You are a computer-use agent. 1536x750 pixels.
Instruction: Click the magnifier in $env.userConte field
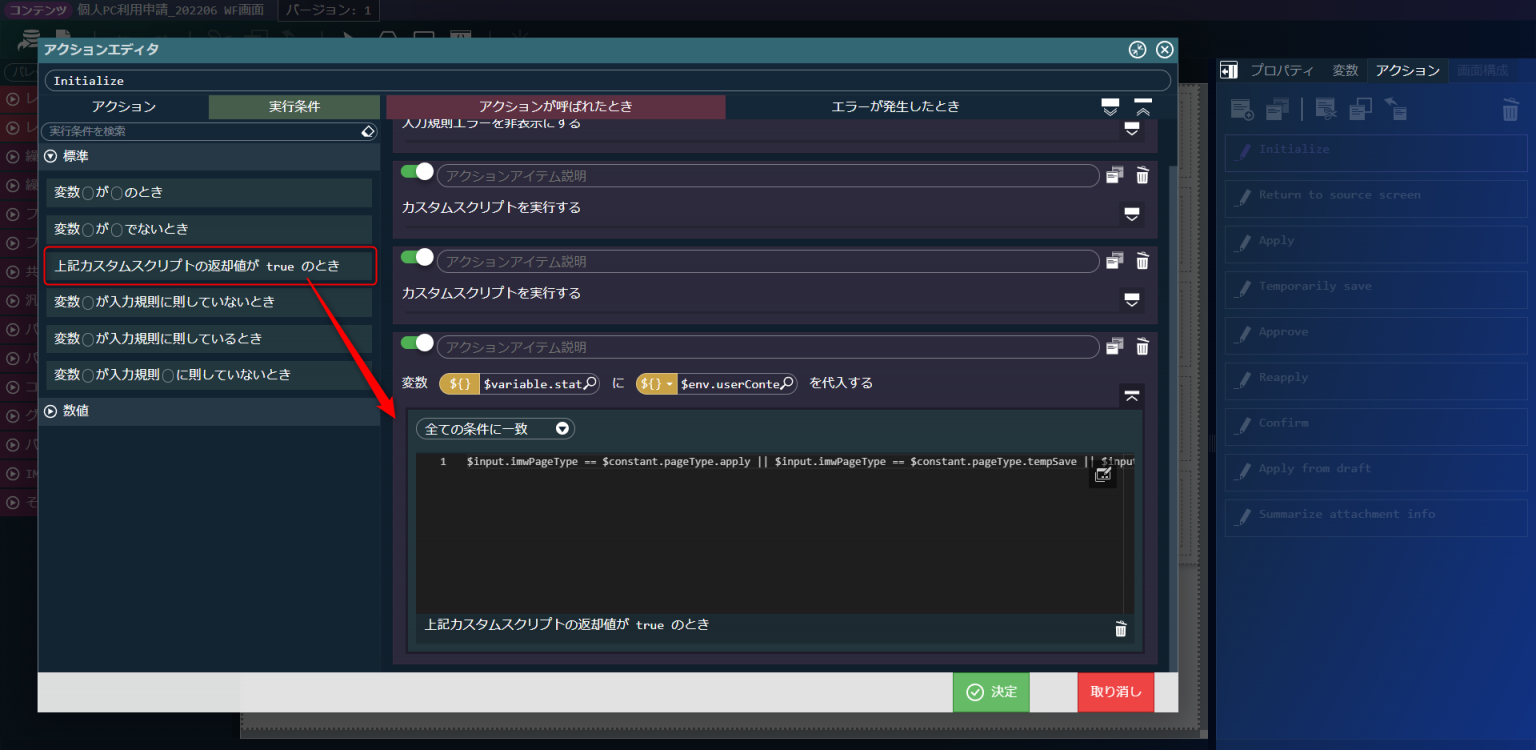coord(787,383)
